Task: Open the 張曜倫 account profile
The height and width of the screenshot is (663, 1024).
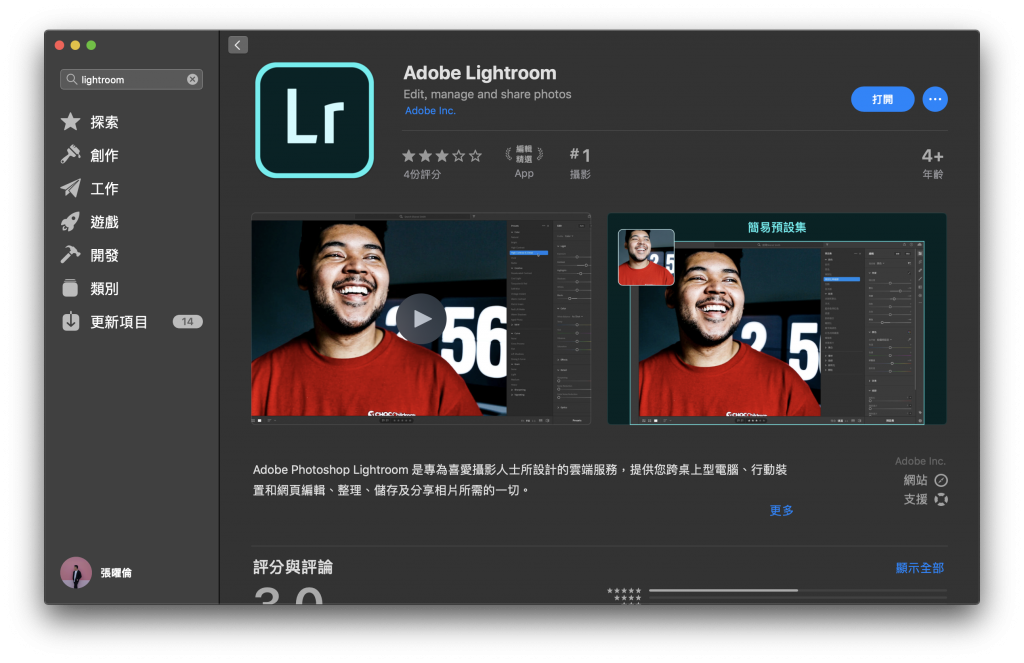Action: [97, 572]
